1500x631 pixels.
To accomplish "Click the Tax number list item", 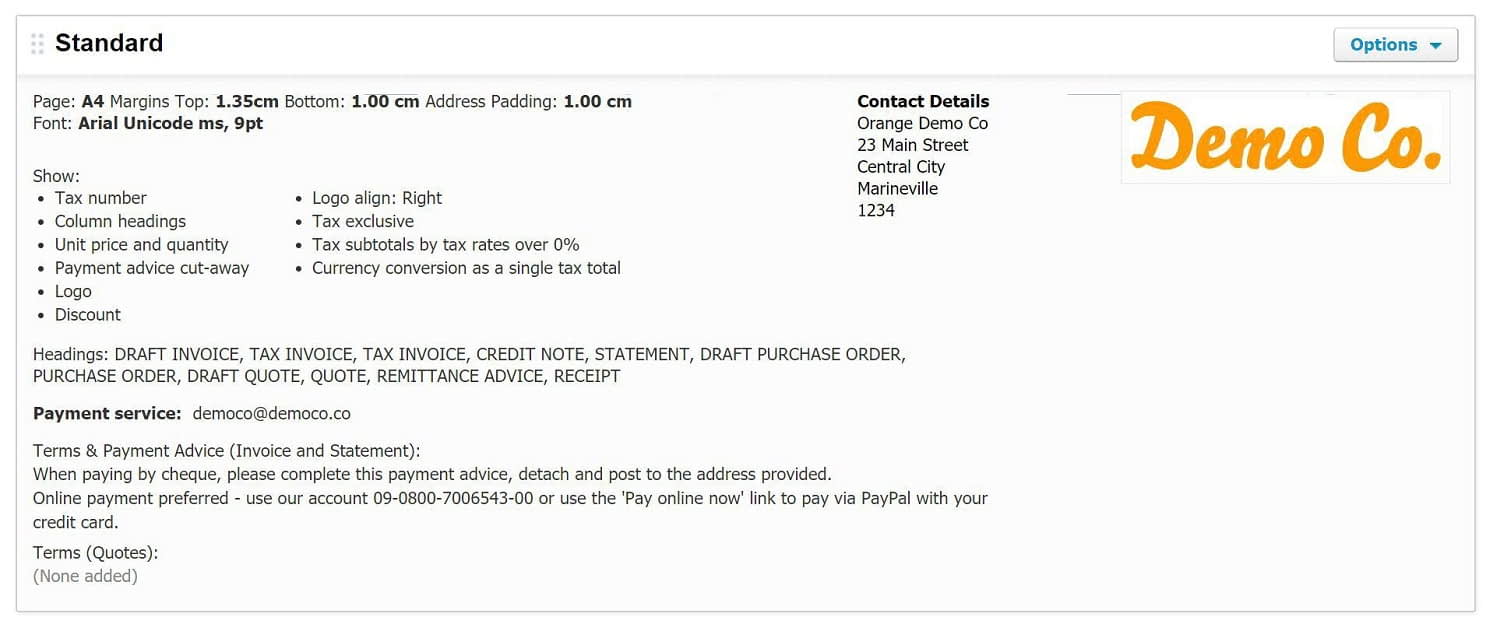I will point(101,198).
